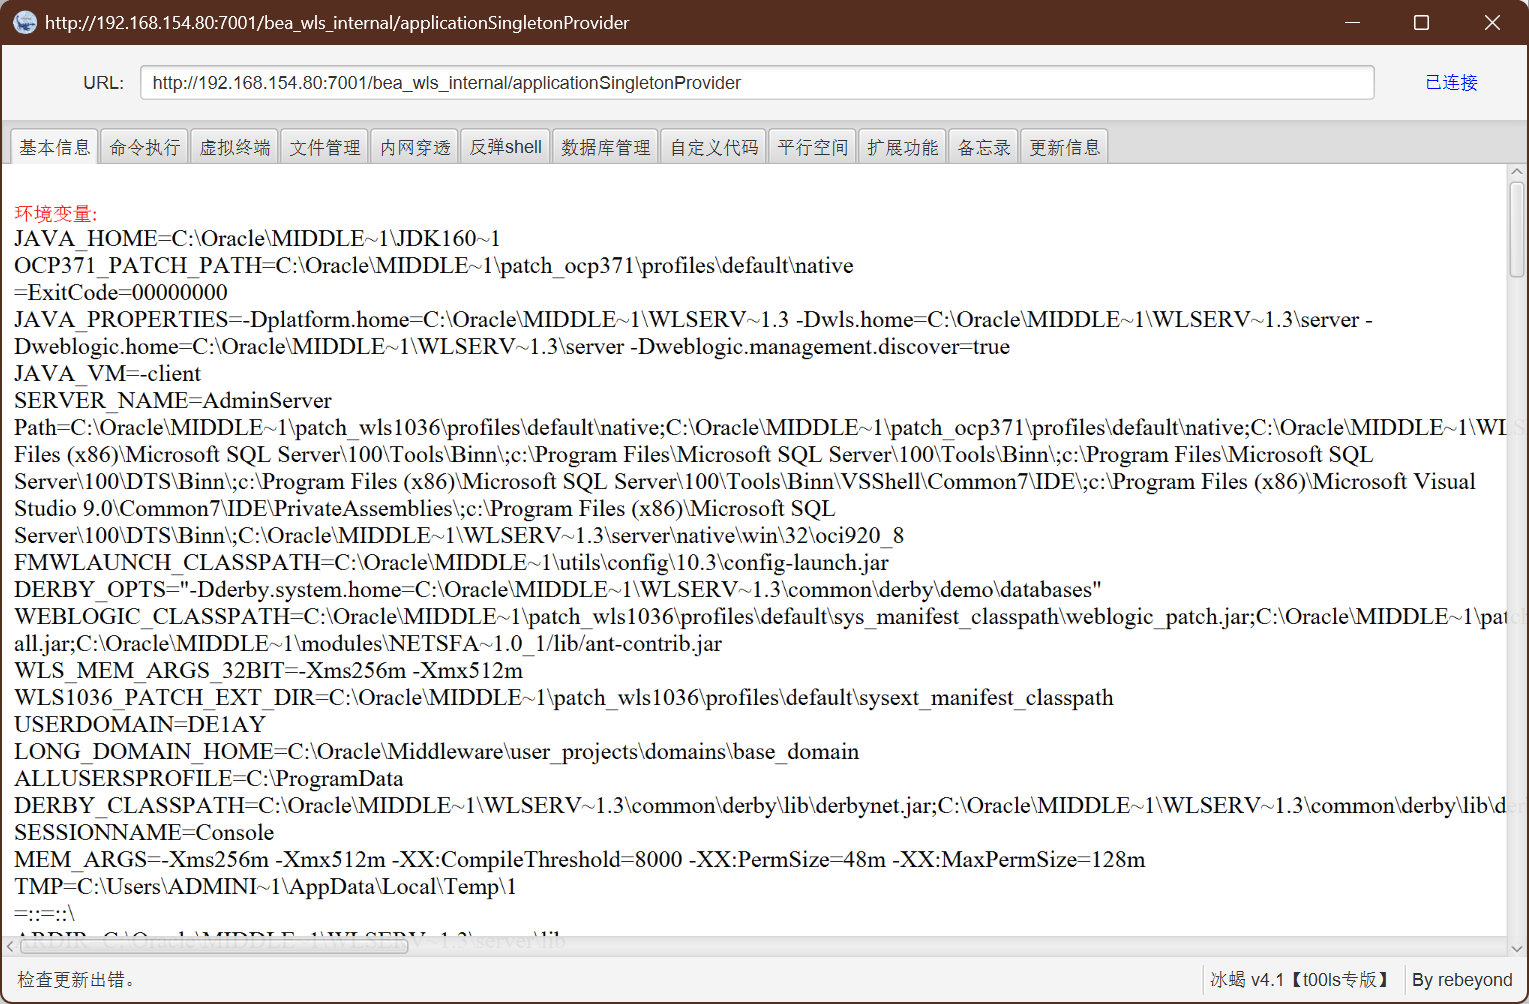
Task: Switch to the 基本信息 tab
Action: pyautogui.click(x=54, y=147)
